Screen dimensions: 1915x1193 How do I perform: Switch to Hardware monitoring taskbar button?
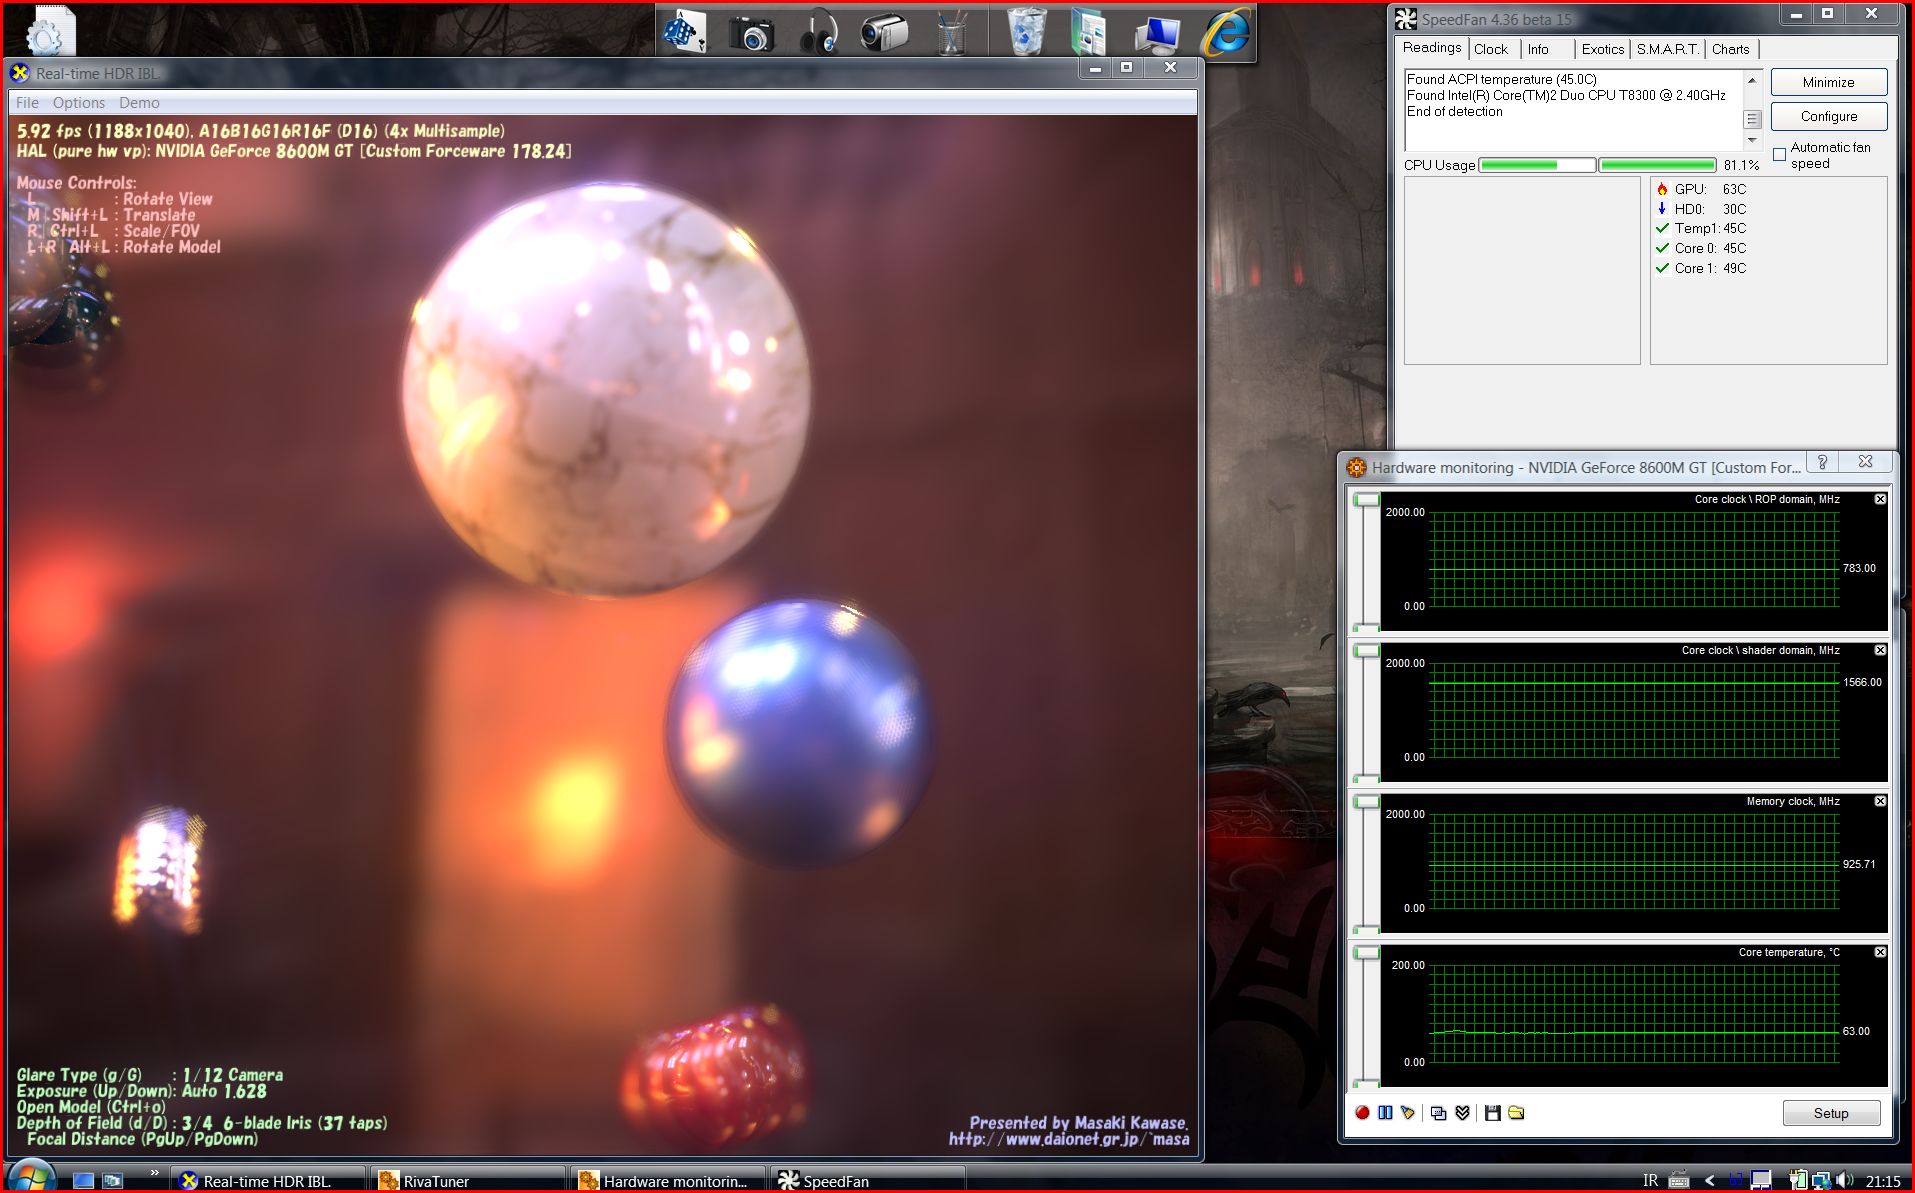667,1180
